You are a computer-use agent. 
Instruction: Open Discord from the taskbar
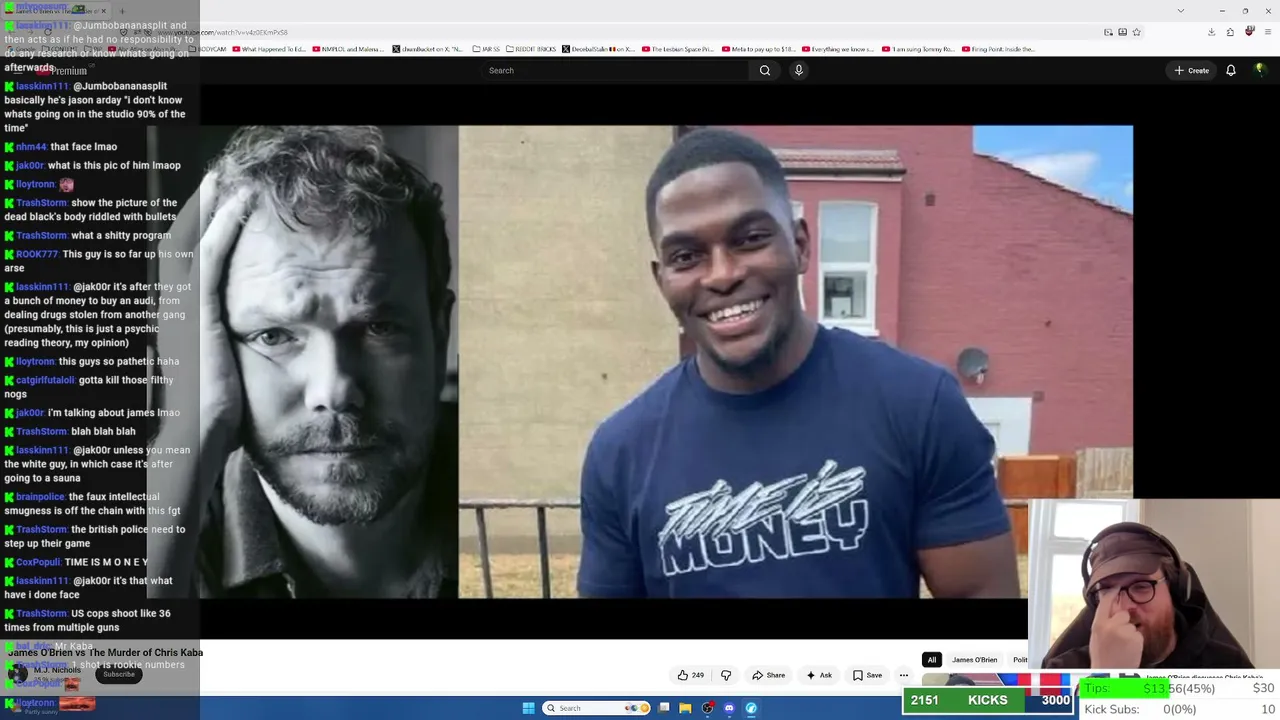click(x=729, y=708)
